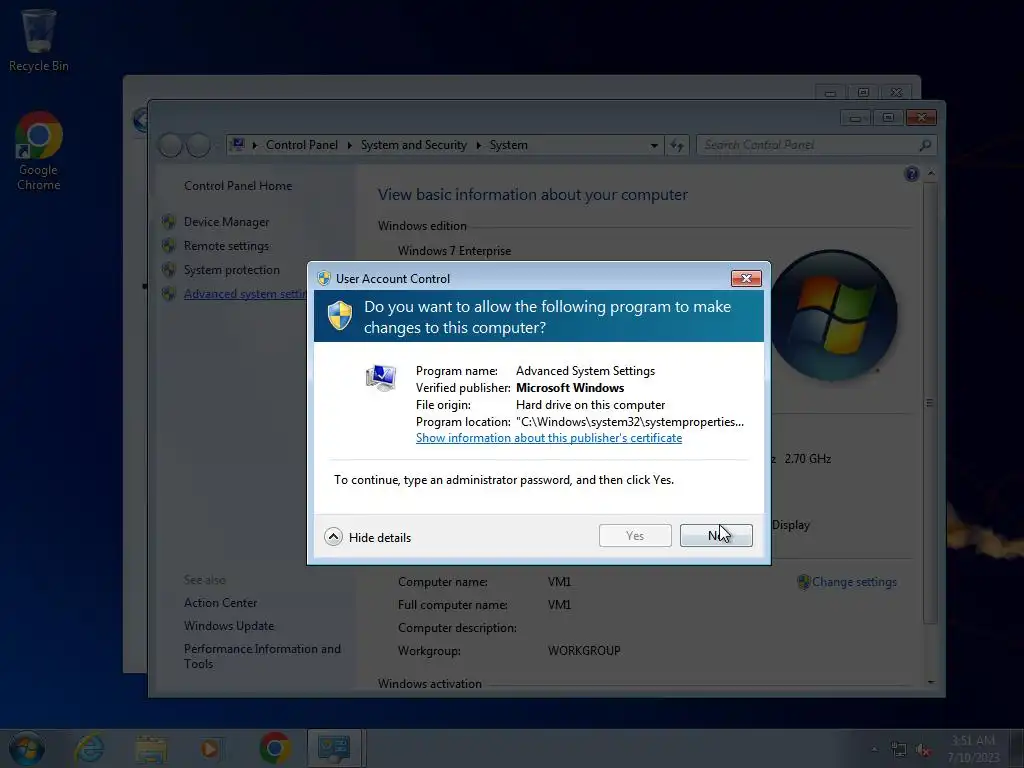This screenshot has width=1024, height=768.
Task: Go to Control Panel Home
Action: (x=238, y=186)
